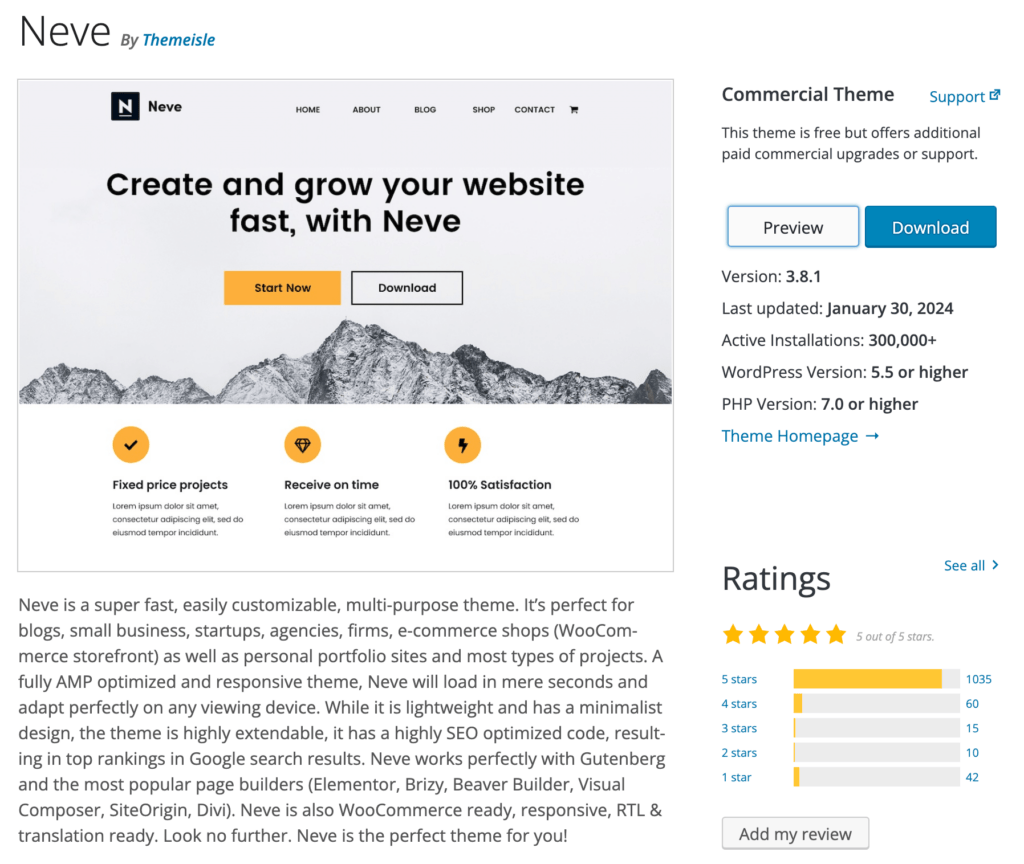Image resolution: width=1024 pixels, height=864 pixels.
Task: View reviews via the 5 stars link
Action: tap(739, 679)
